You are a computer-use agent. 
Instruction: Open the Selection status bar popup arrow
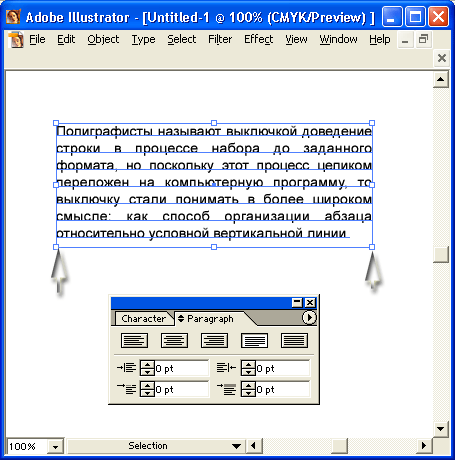pos(236,446)
